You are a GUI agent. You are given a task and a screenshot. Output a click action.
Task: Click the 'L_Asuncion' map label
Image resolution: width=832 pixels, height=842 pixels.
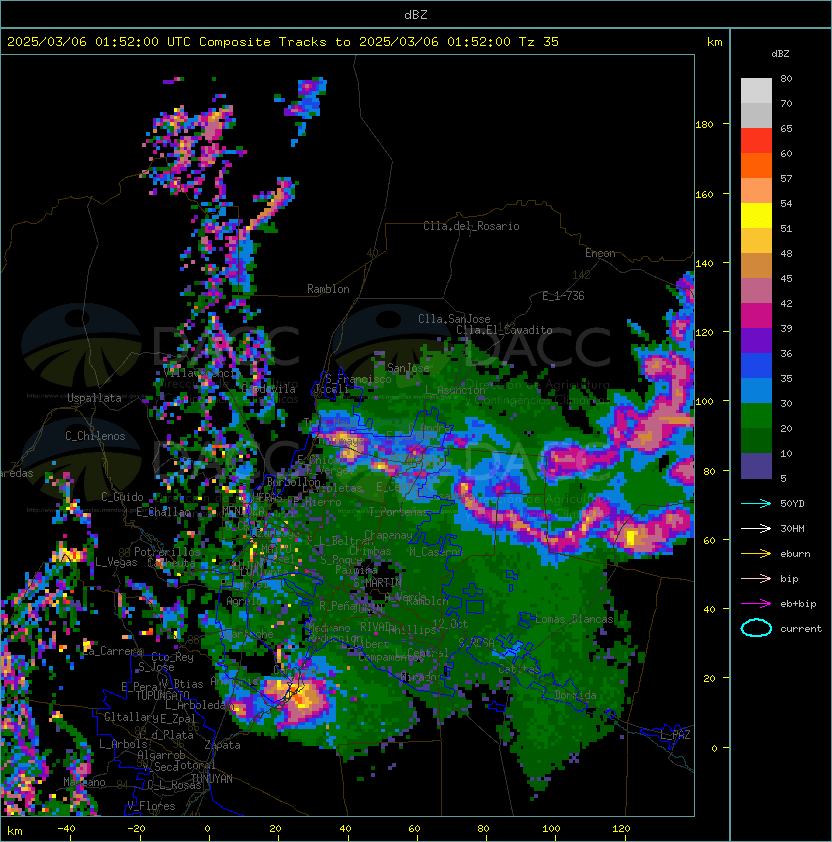(454, 390)
